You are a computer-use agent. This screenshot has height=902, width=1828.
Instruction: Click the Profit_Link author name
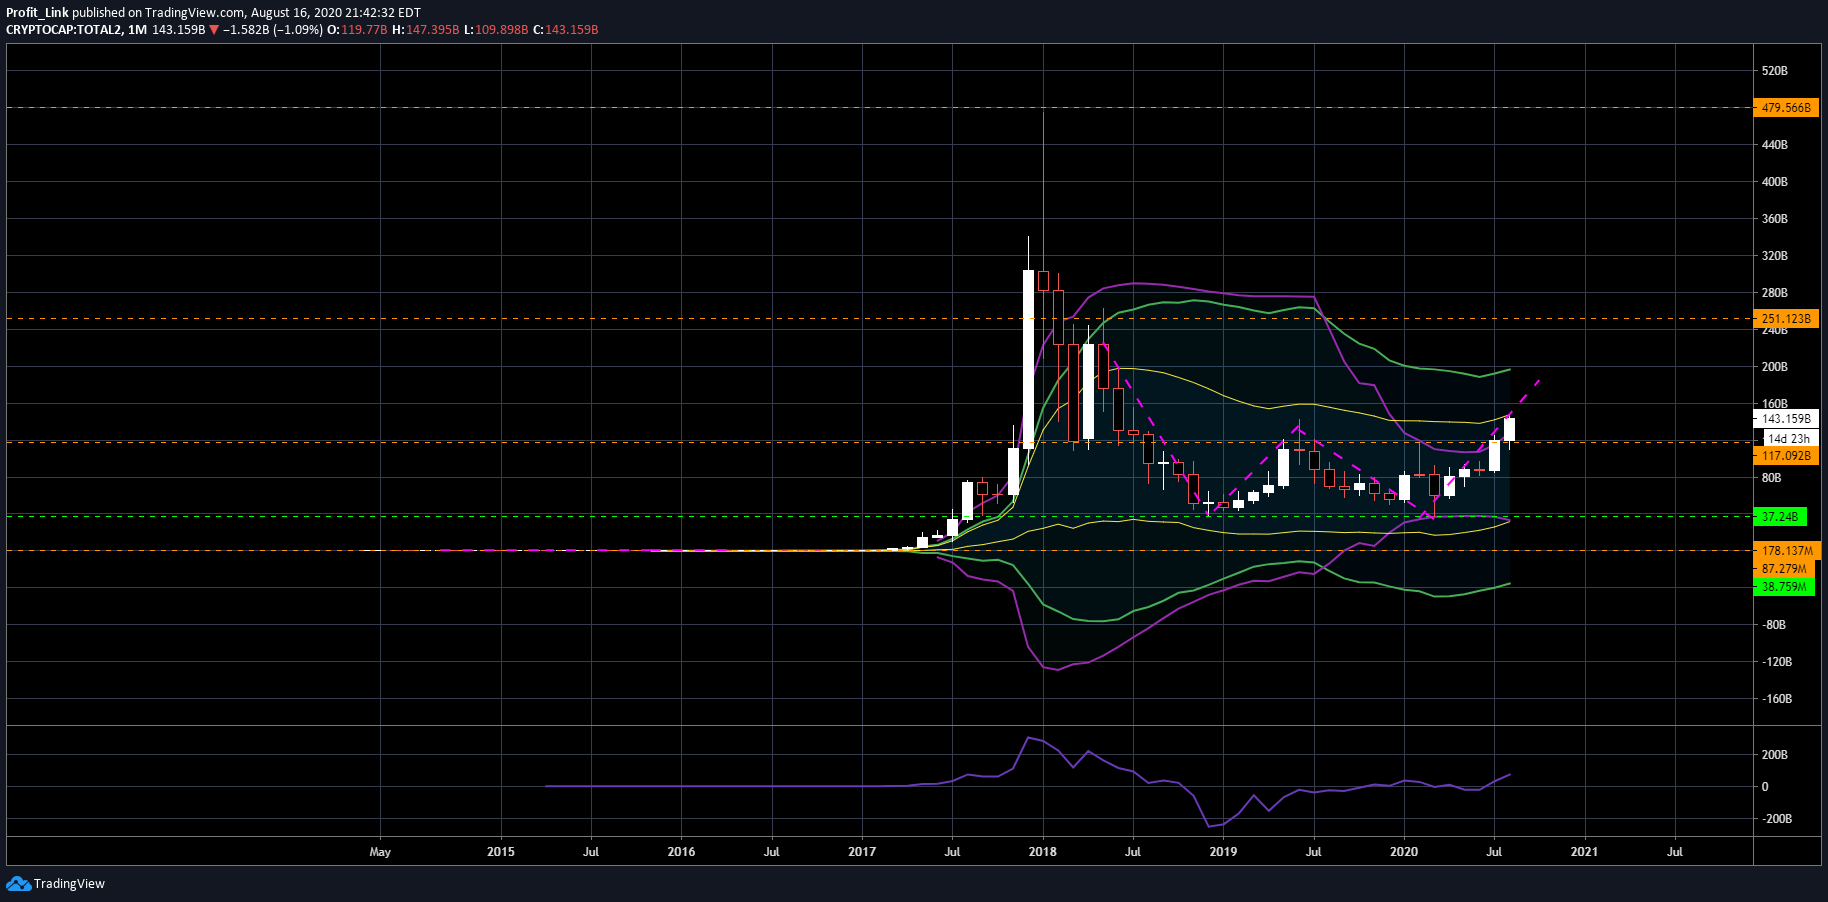point(37,13)
